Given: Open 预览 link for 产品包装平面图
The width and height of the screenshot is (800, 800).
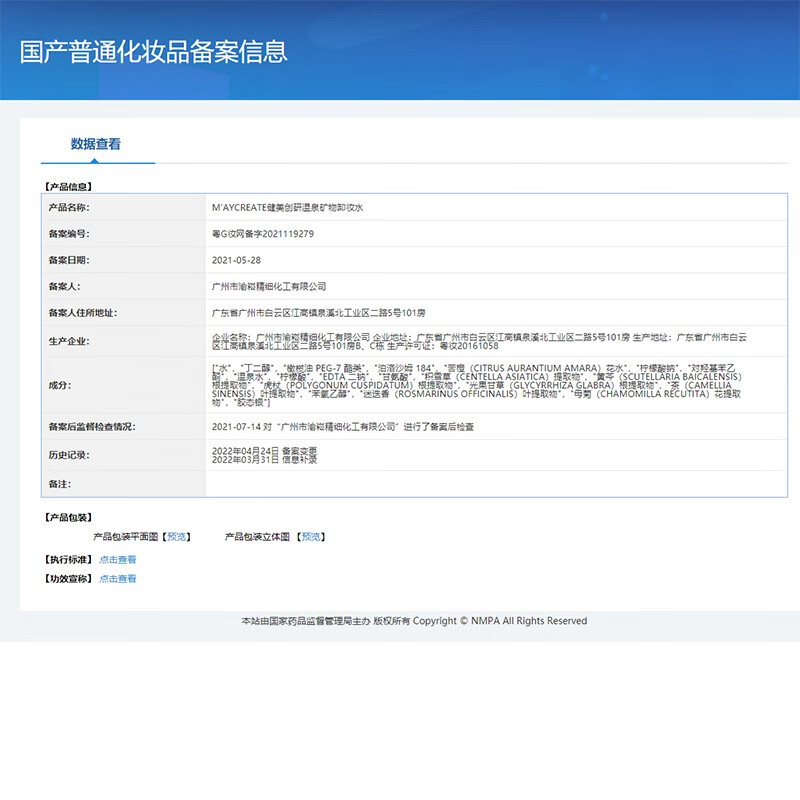Looking at the screenshot, I should [x=177, y=537].
